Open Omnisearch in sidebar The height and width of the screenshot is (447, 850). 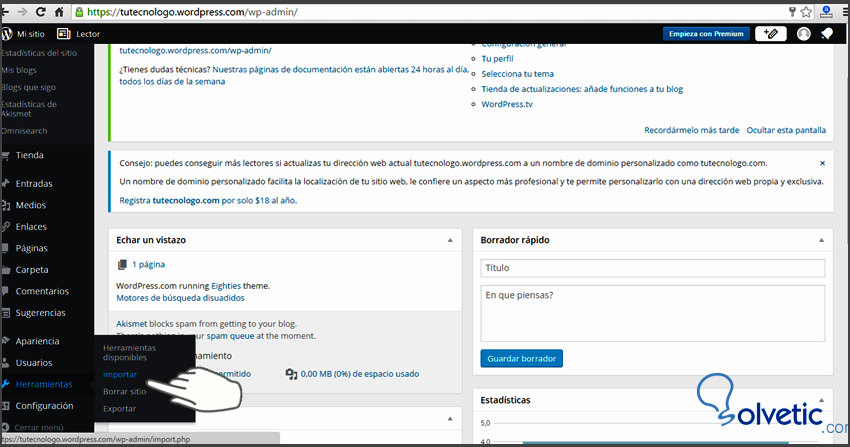click(24, 131)
